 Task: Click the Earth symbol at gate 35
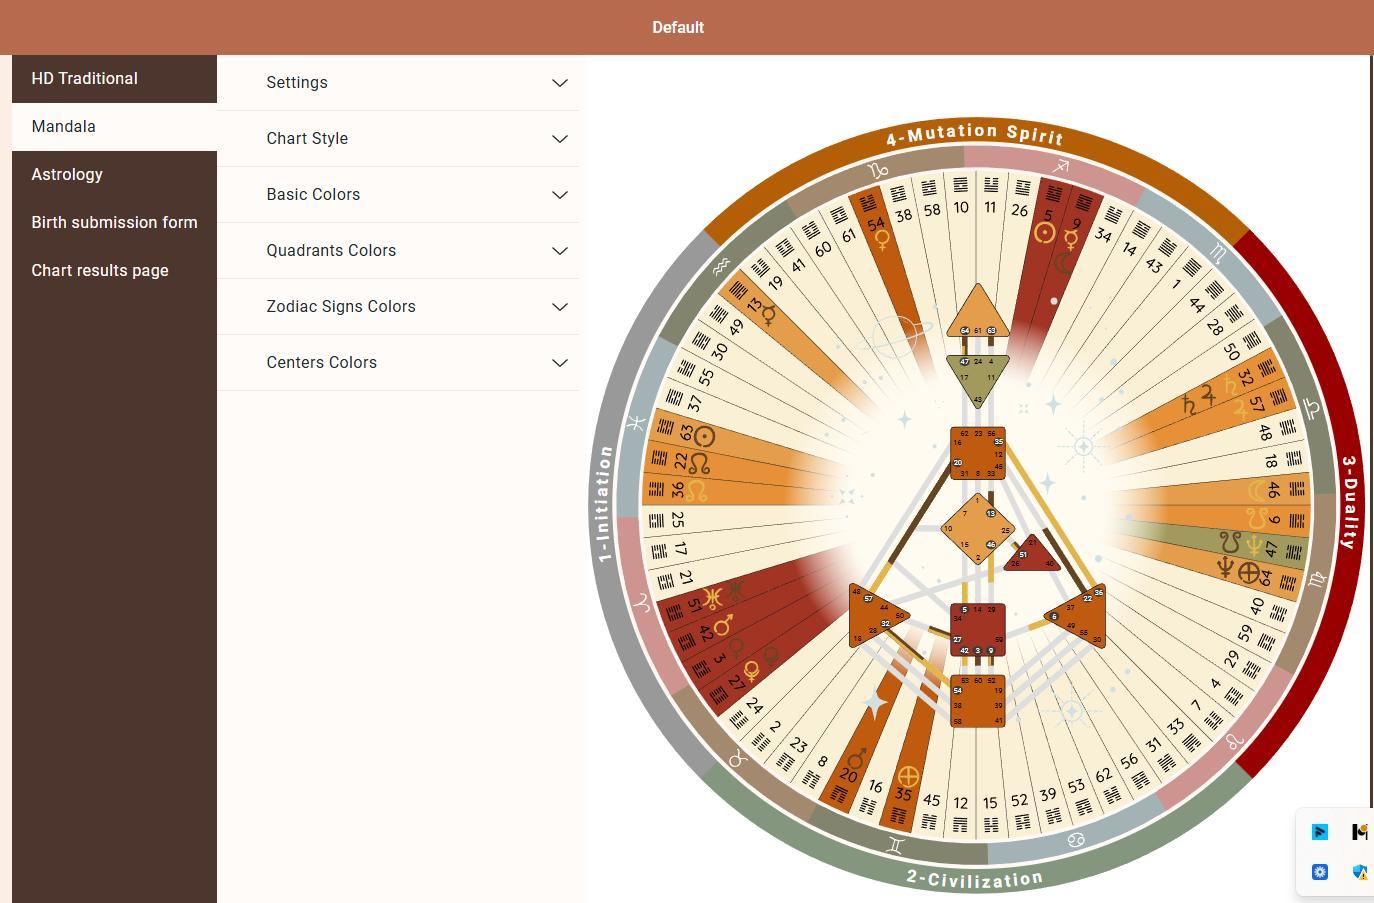908,776
